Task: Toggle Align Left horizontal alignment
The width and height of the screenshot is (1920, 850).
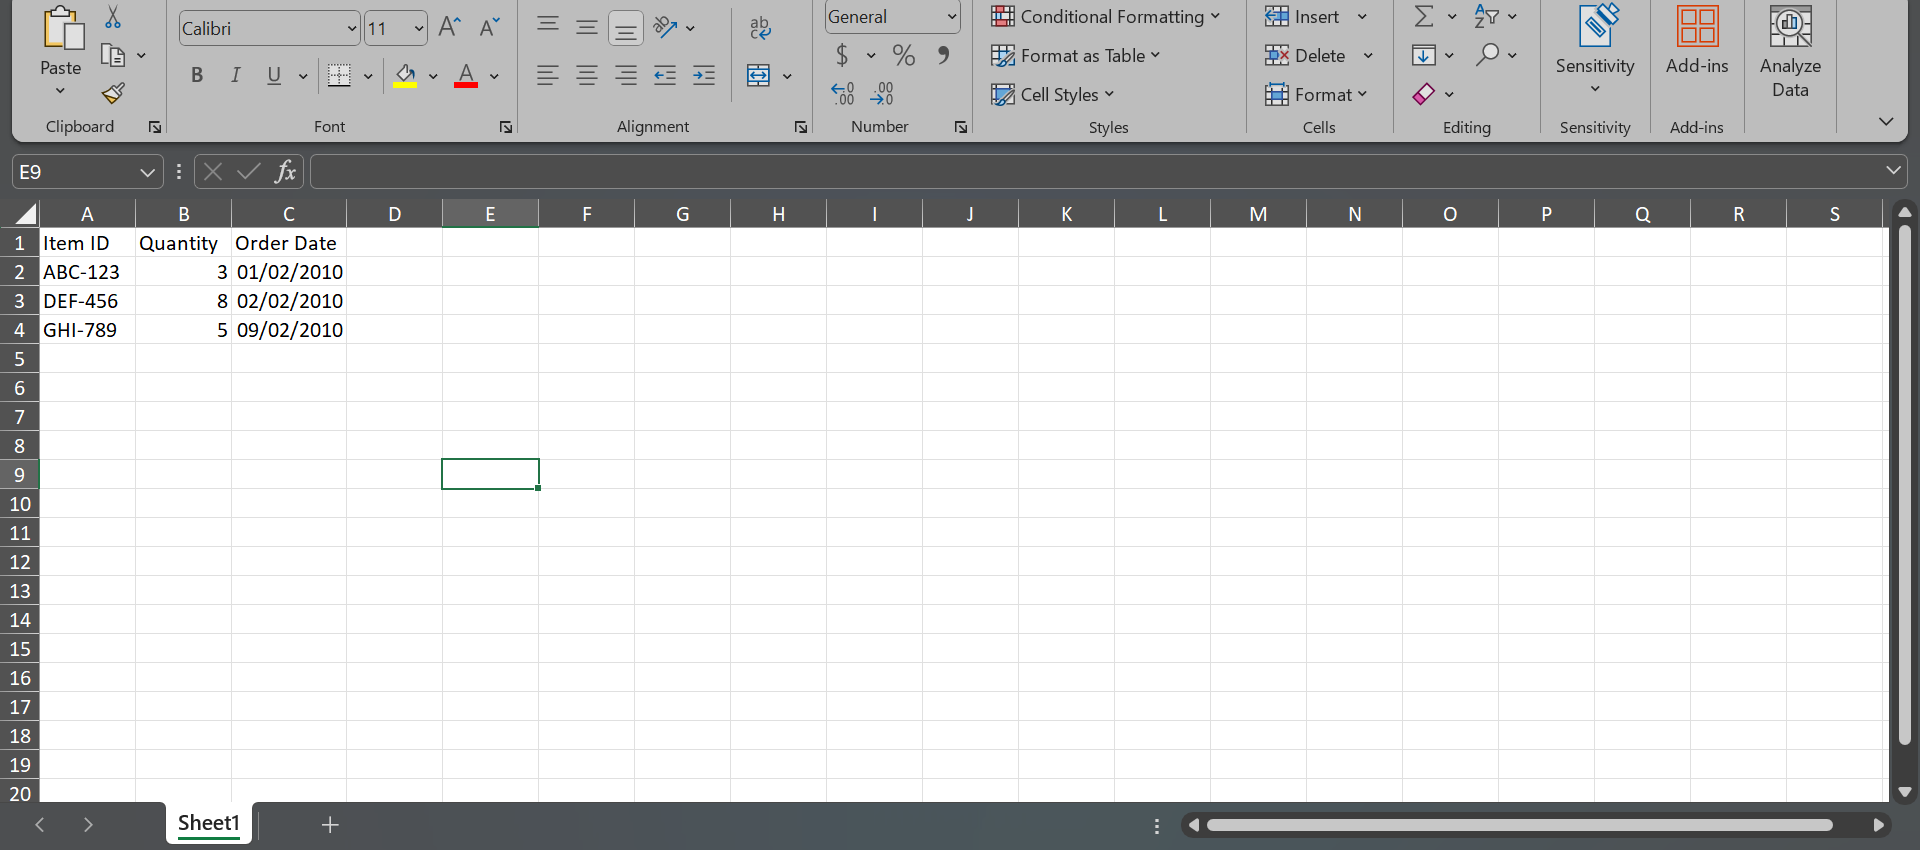Action: point(547,76)
